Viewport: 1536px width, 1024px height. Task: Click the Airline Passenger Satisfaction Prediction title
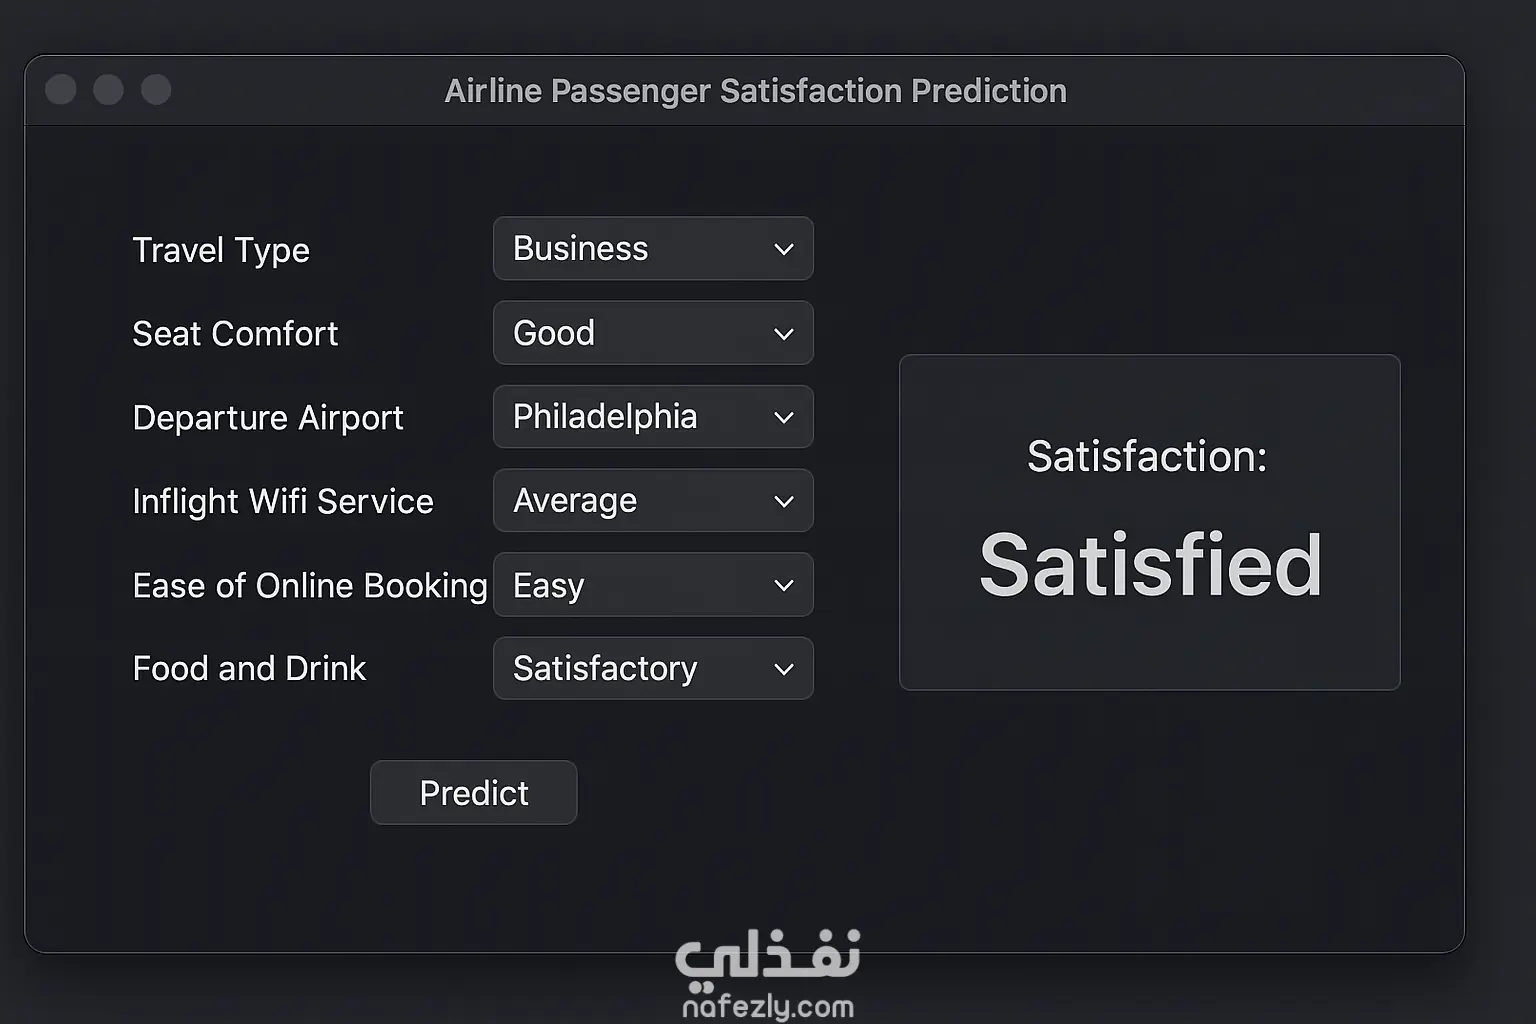755,91
